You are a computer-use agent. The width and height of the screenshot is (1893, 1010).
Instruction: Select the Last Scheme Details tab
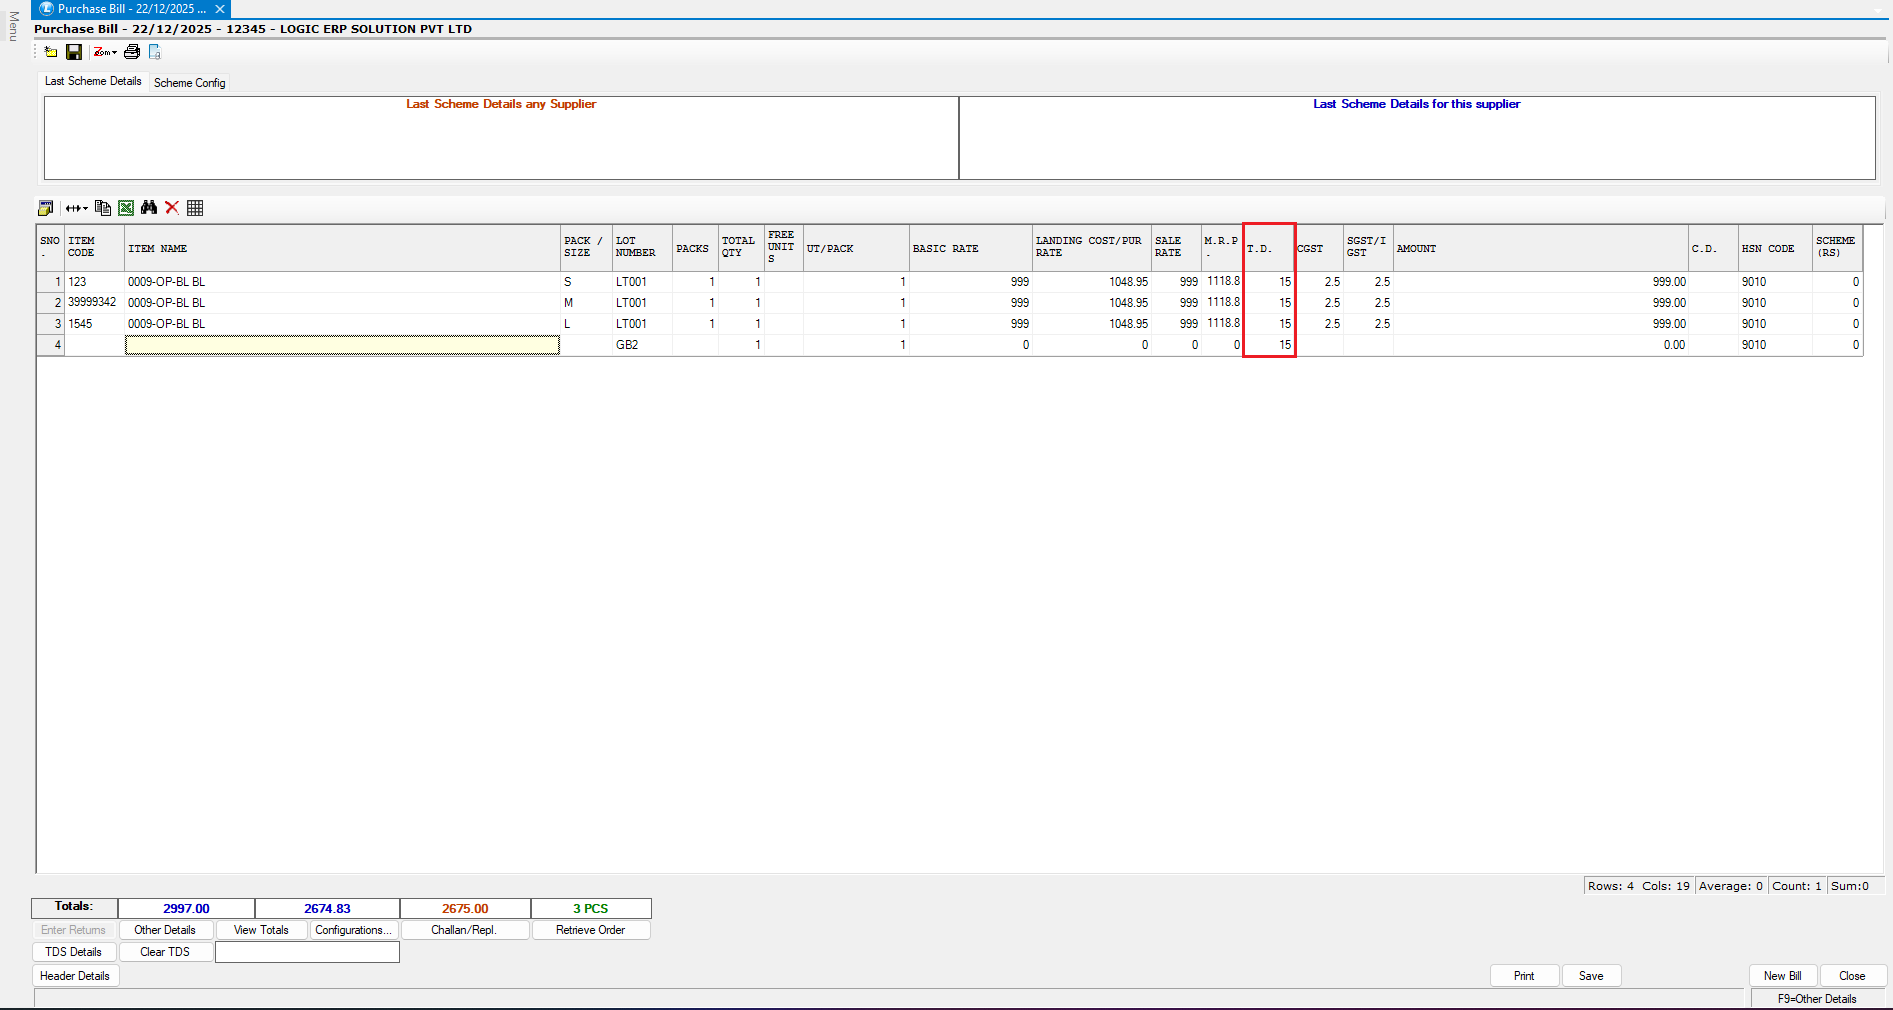[93, 82]
